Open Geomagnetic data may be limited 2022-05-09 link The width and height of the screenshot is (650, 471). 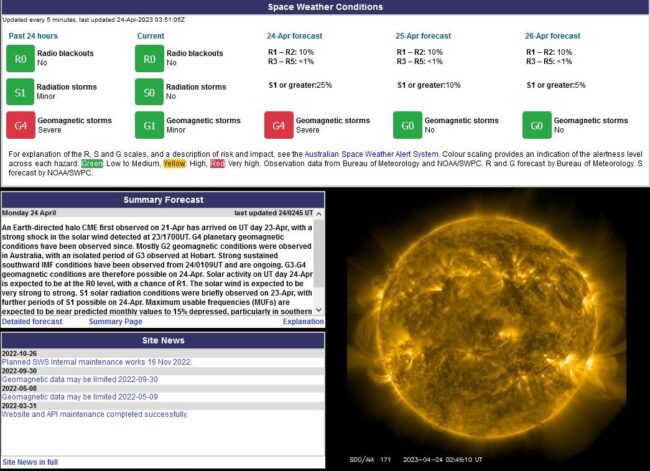point(80,397)
